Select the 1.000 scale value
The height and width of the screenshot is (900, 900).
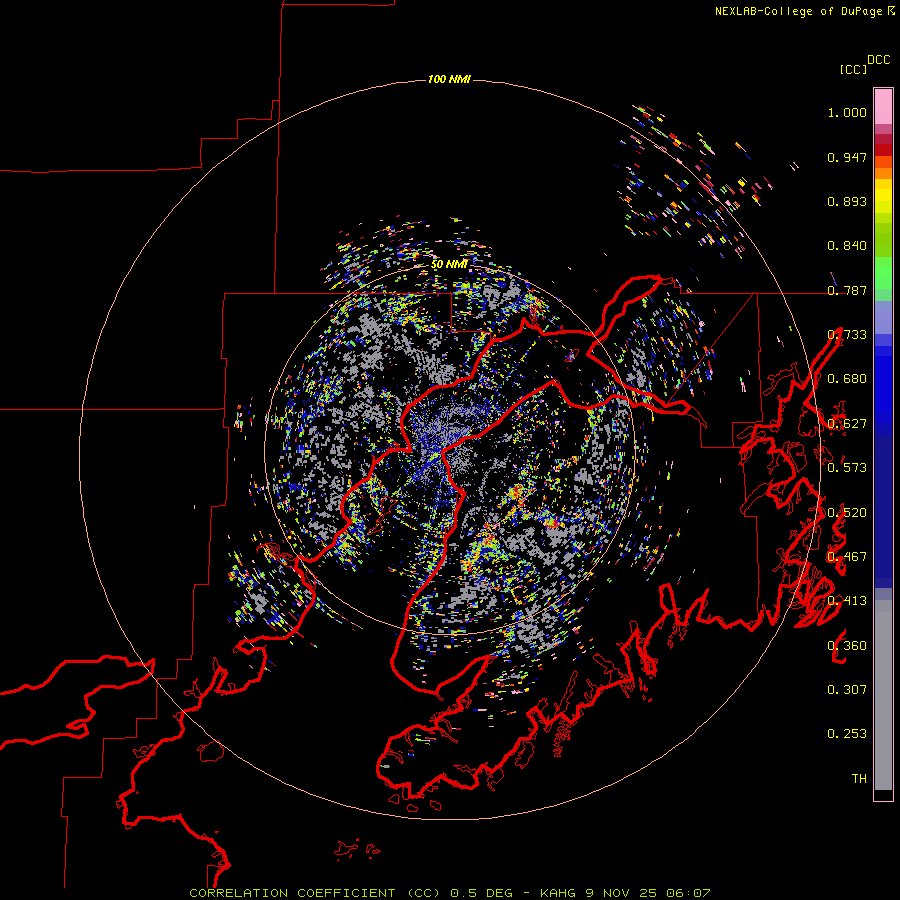click(x=847, y=112)
